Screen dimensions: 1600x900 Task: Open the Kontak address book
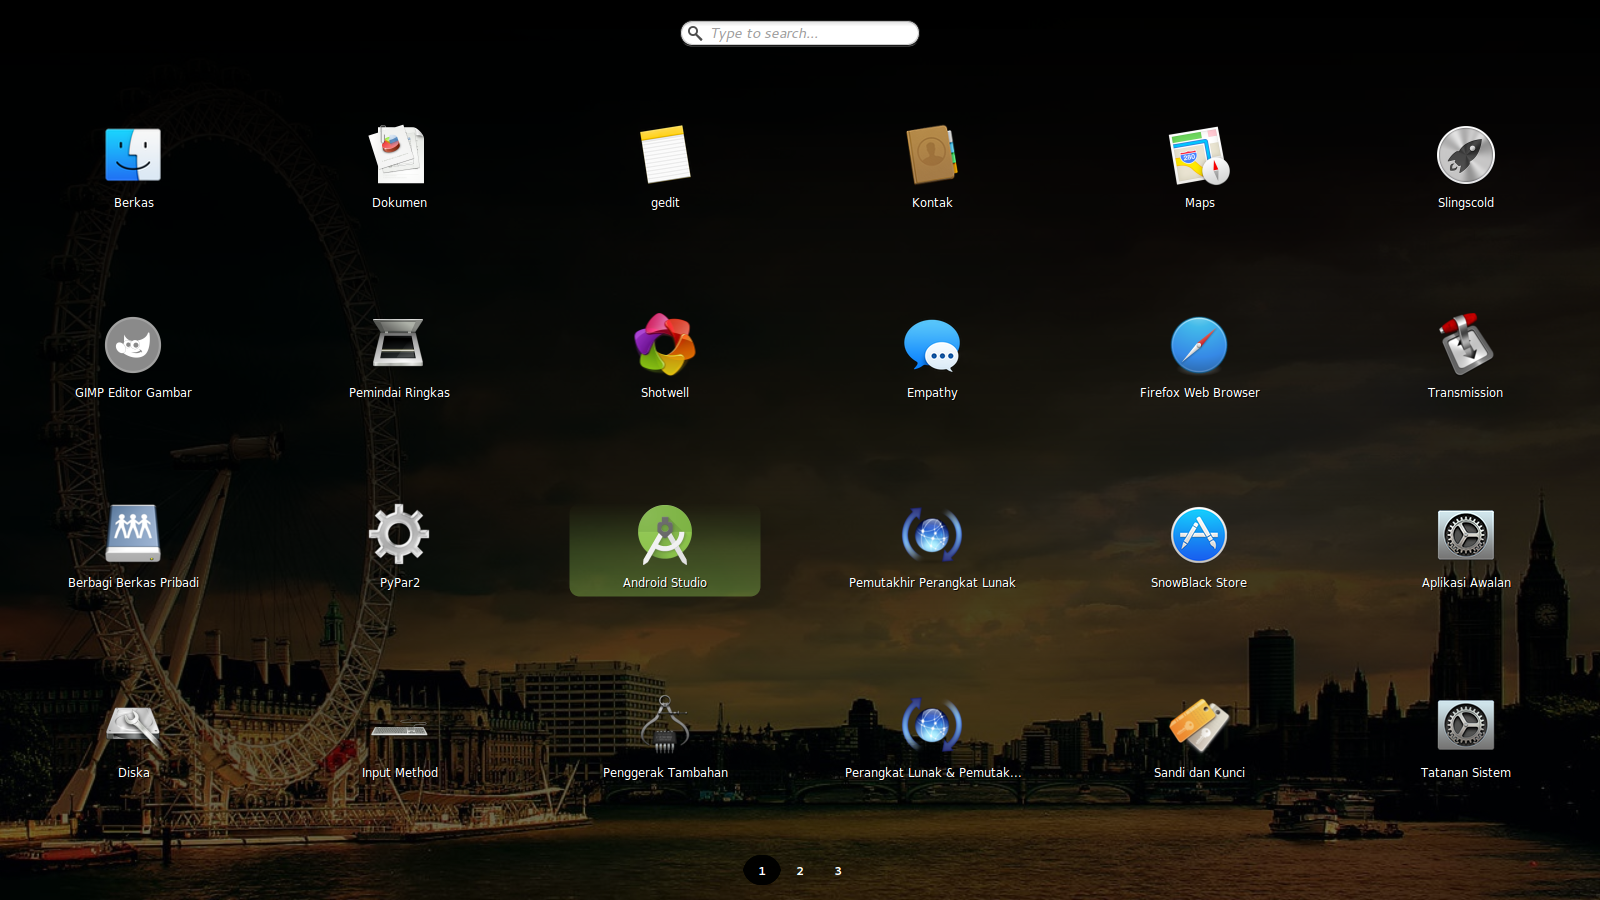pos(931,155)
